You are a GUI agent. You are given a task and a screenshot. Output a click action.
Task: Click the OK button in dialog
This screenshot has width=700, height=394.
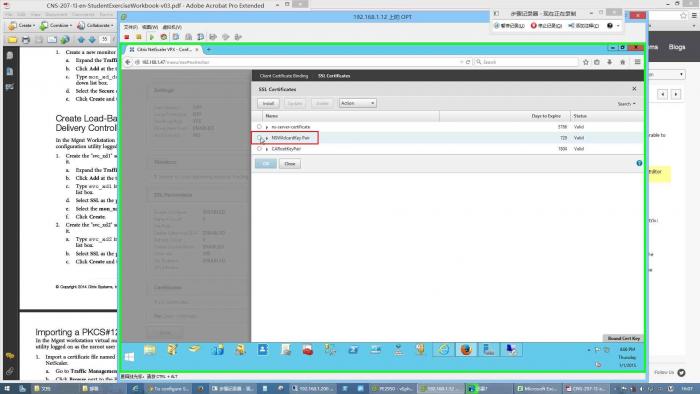click(266, 164)
